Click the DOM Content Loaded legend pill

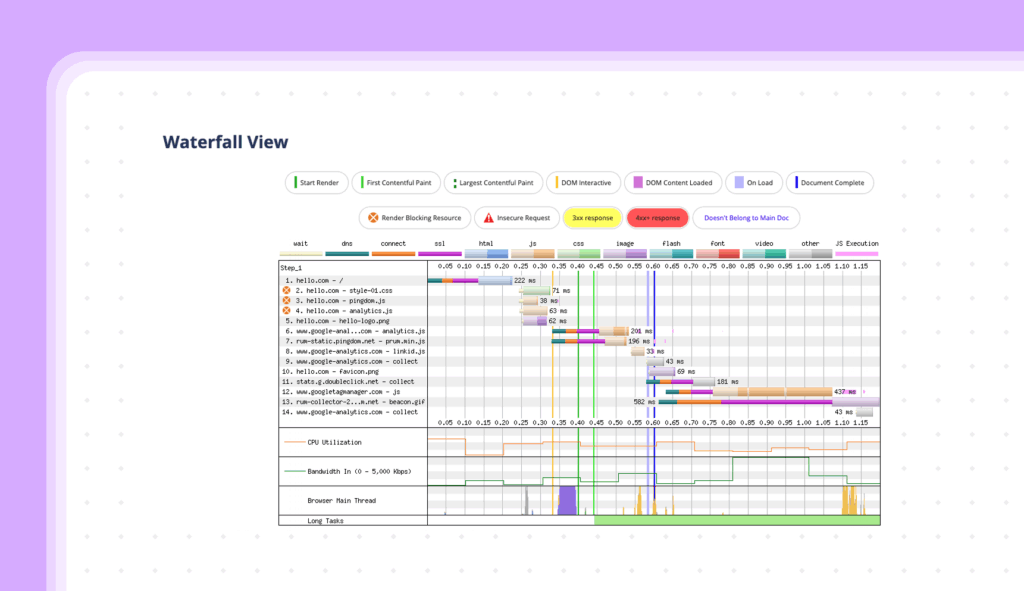[x=669, y=183]
